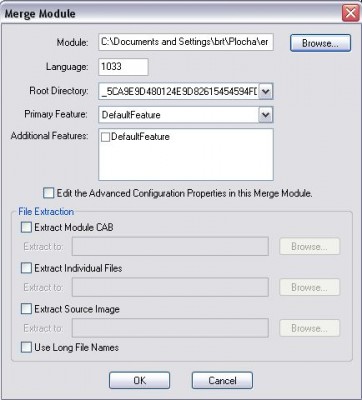362x400 pixels.
Task: Check the Use Long File Names option
Action: (x=26, y=347)
